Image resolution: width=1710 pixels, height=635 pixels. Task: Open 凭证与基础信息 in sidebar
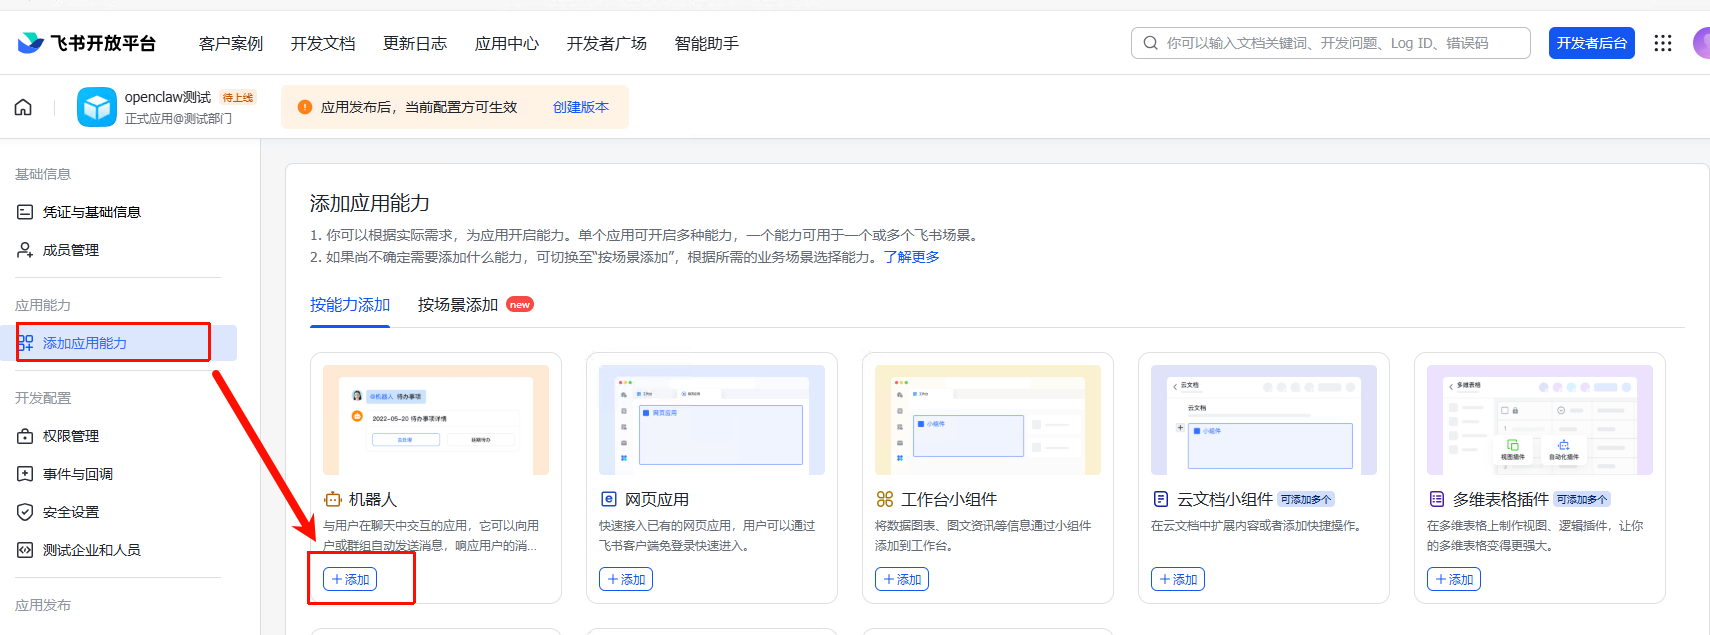coord(91,212)
